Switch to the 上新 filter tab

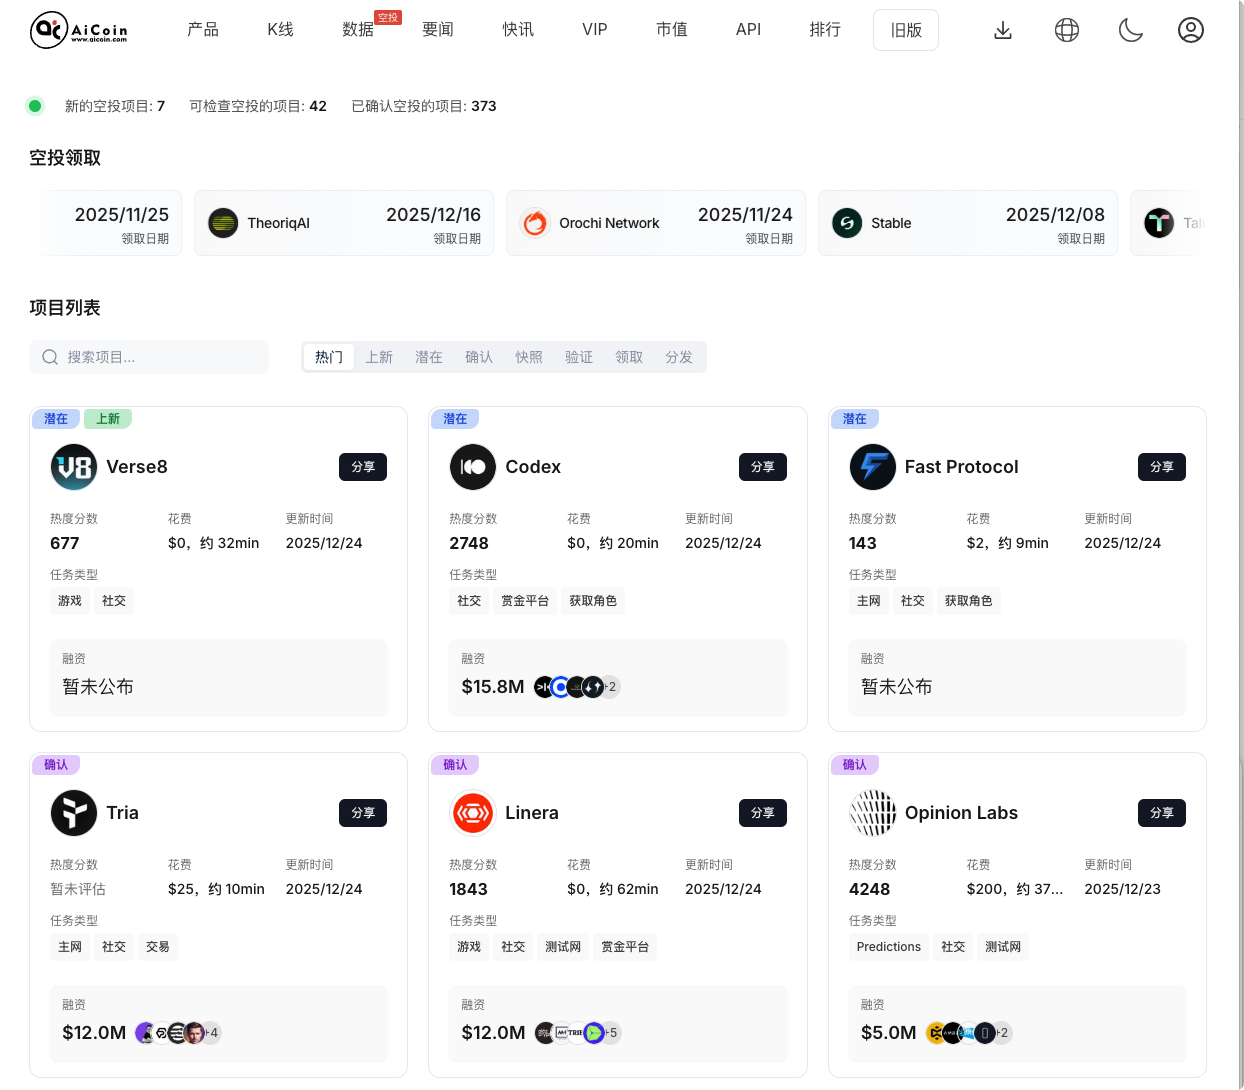(x=379, y=356)
